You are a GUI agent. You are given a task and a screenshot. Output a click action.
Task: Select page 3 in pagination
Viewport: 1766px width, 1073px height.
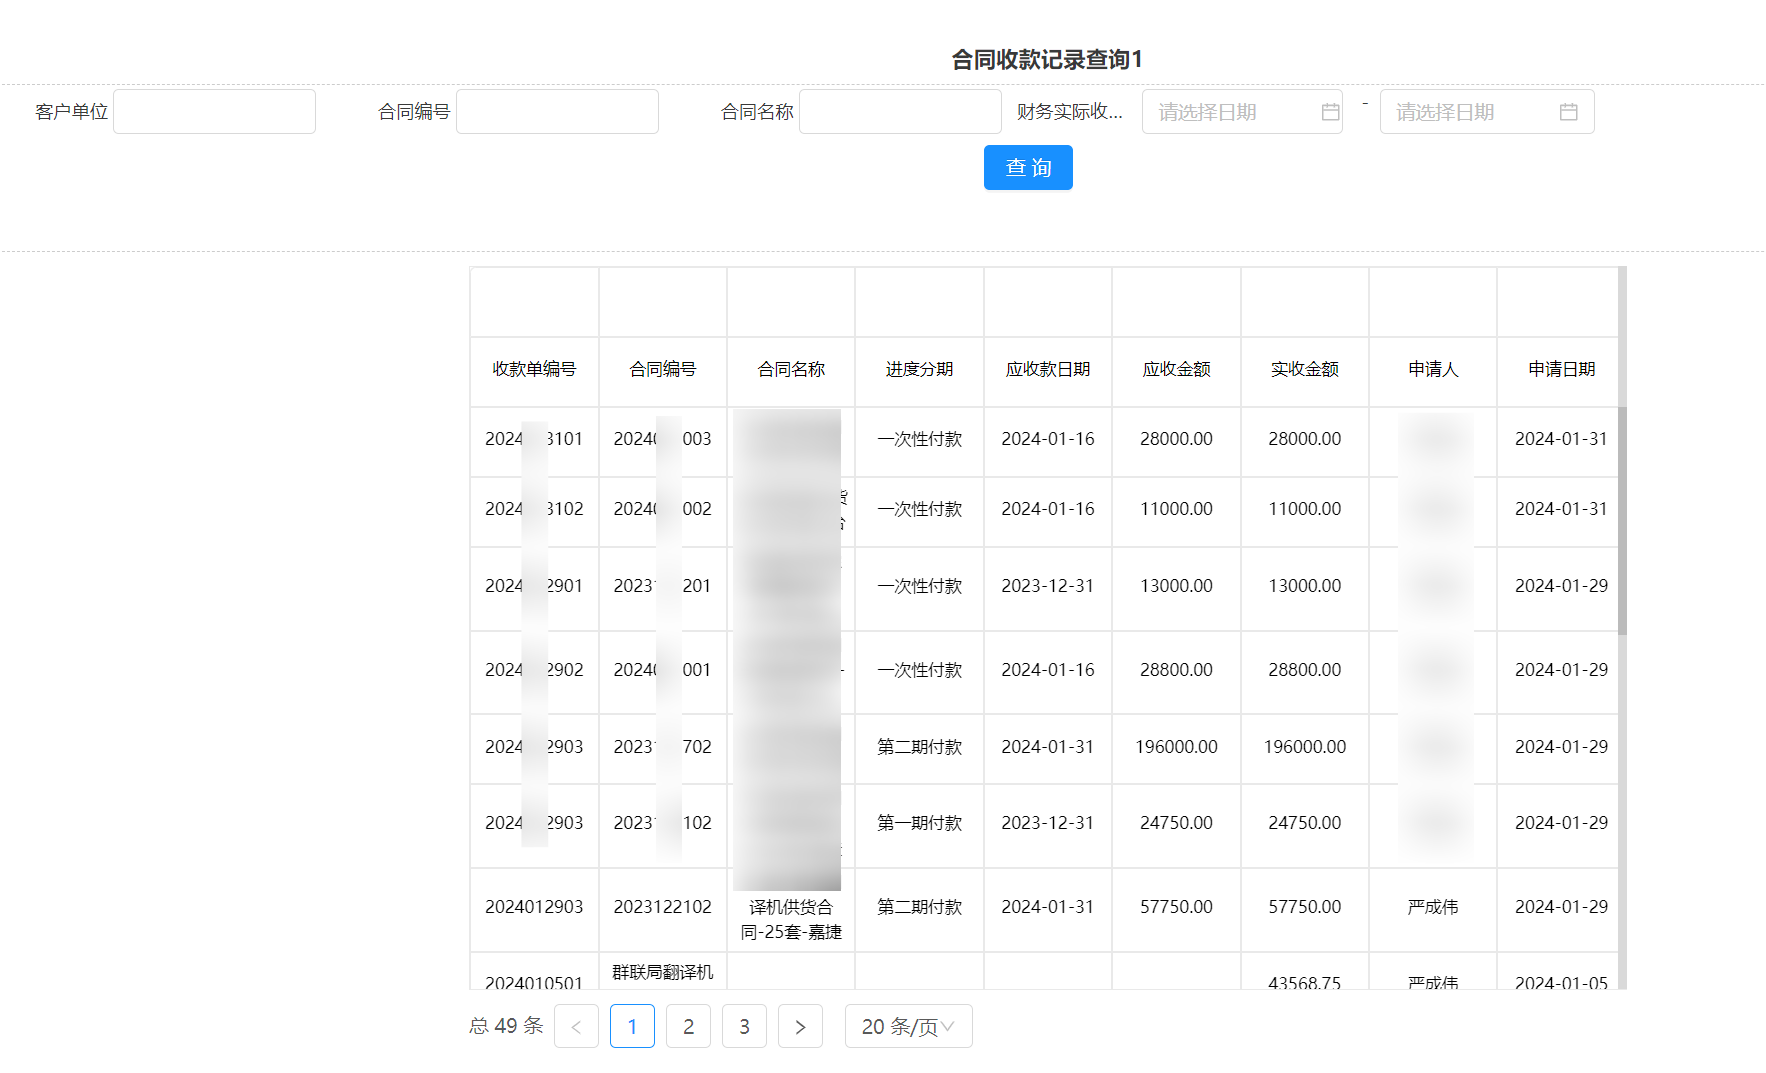[744, 1026]
